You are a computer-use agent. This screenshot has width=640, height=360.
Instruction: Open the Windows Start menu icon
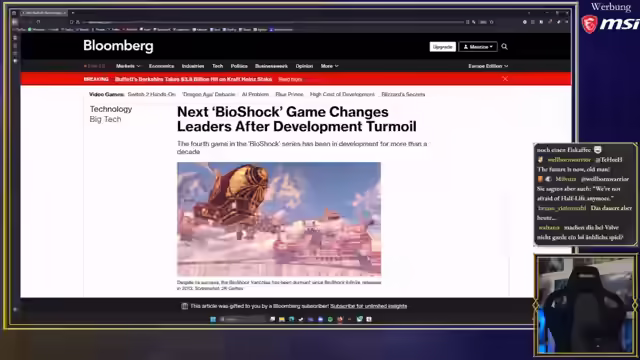pyautogui.click(x=213, y=319)
